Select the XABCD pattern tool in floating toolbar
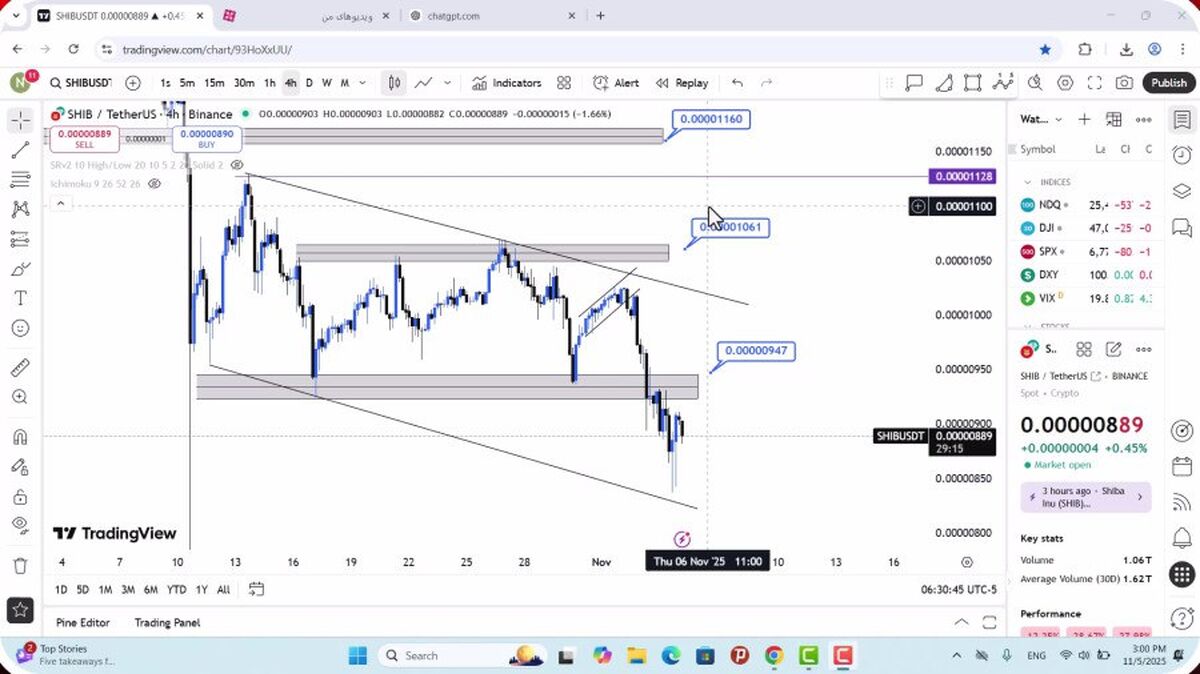The height and width of the screenshot is (674, 1200). (x=1001, y=83)
